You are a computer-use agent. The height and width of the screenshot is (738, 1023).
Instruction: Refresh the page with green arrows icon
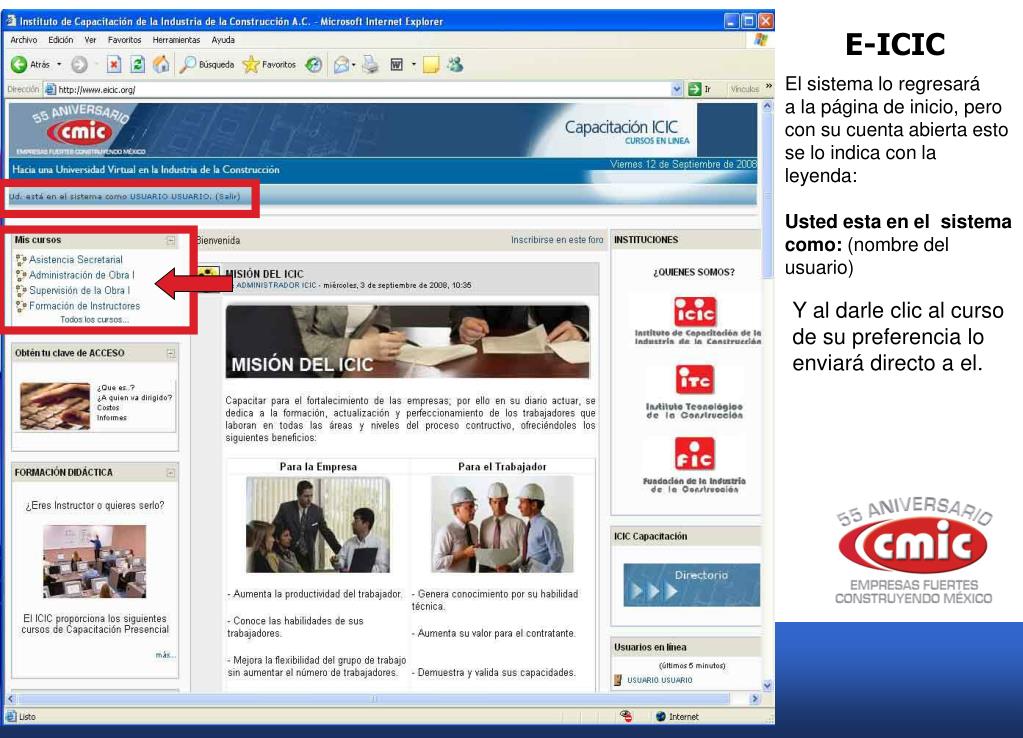(x=137, y=64)
